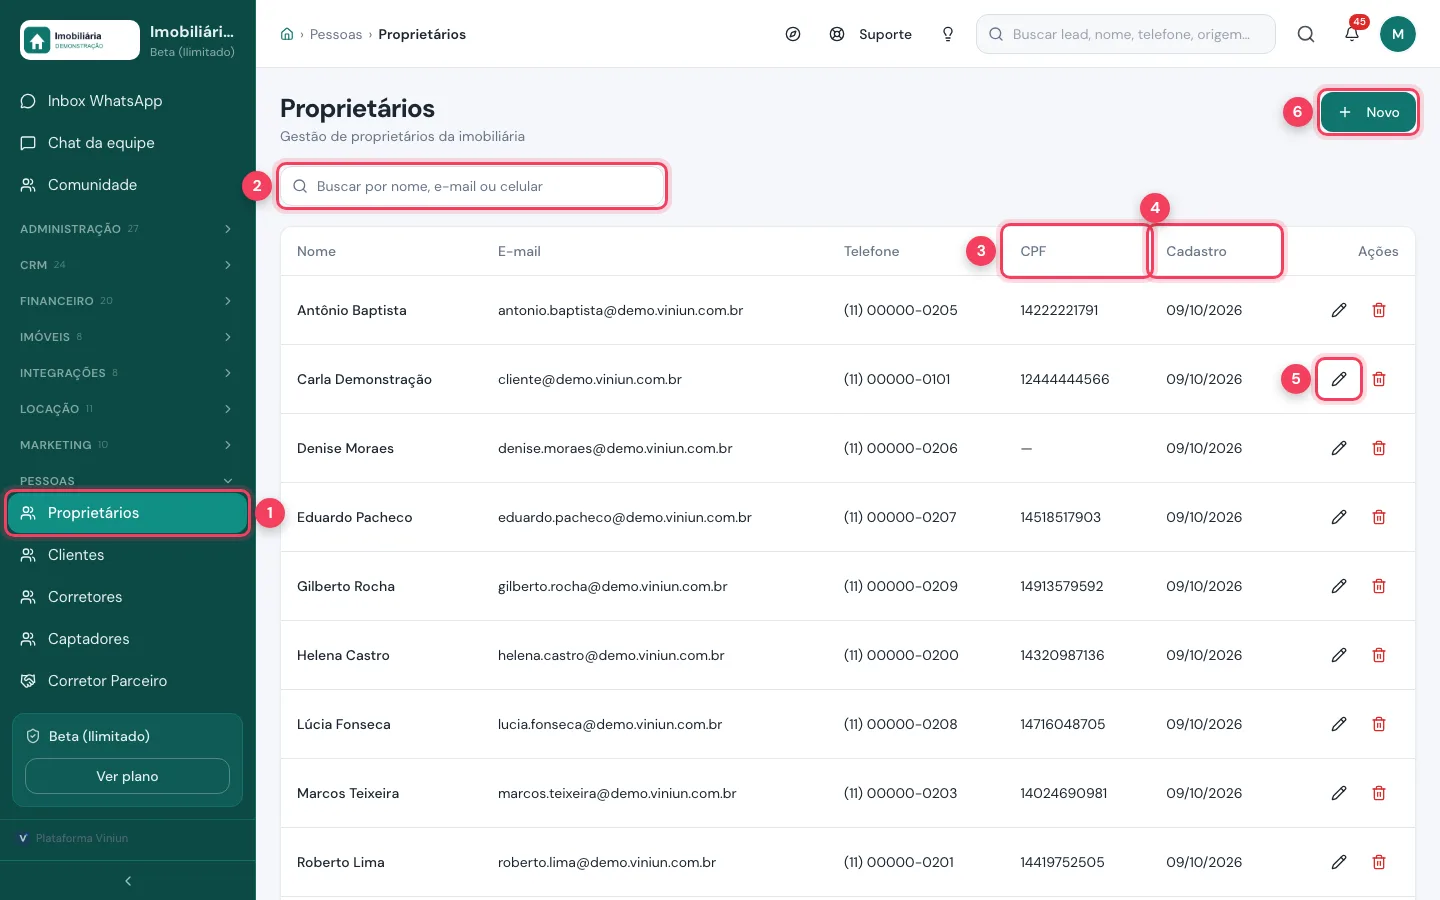Edit Marcos Teixeira via the pencil icon
Viewport: 1440px width, 900px height.
1339,793
